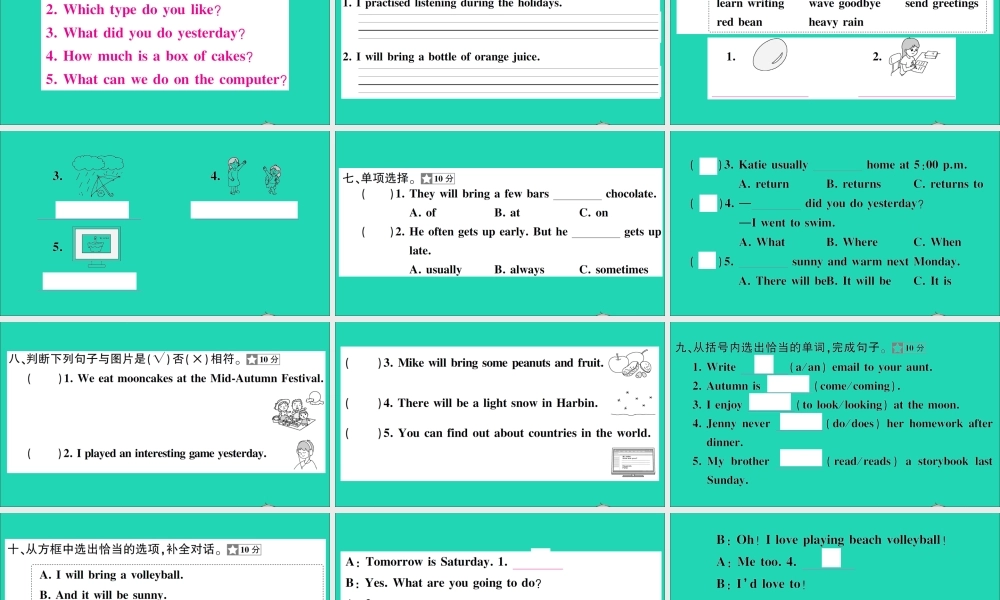The height and width of the screenshot is (600, 1000).
Task: Click the heading '七、单项选择'
Action: tap(380, 179)
